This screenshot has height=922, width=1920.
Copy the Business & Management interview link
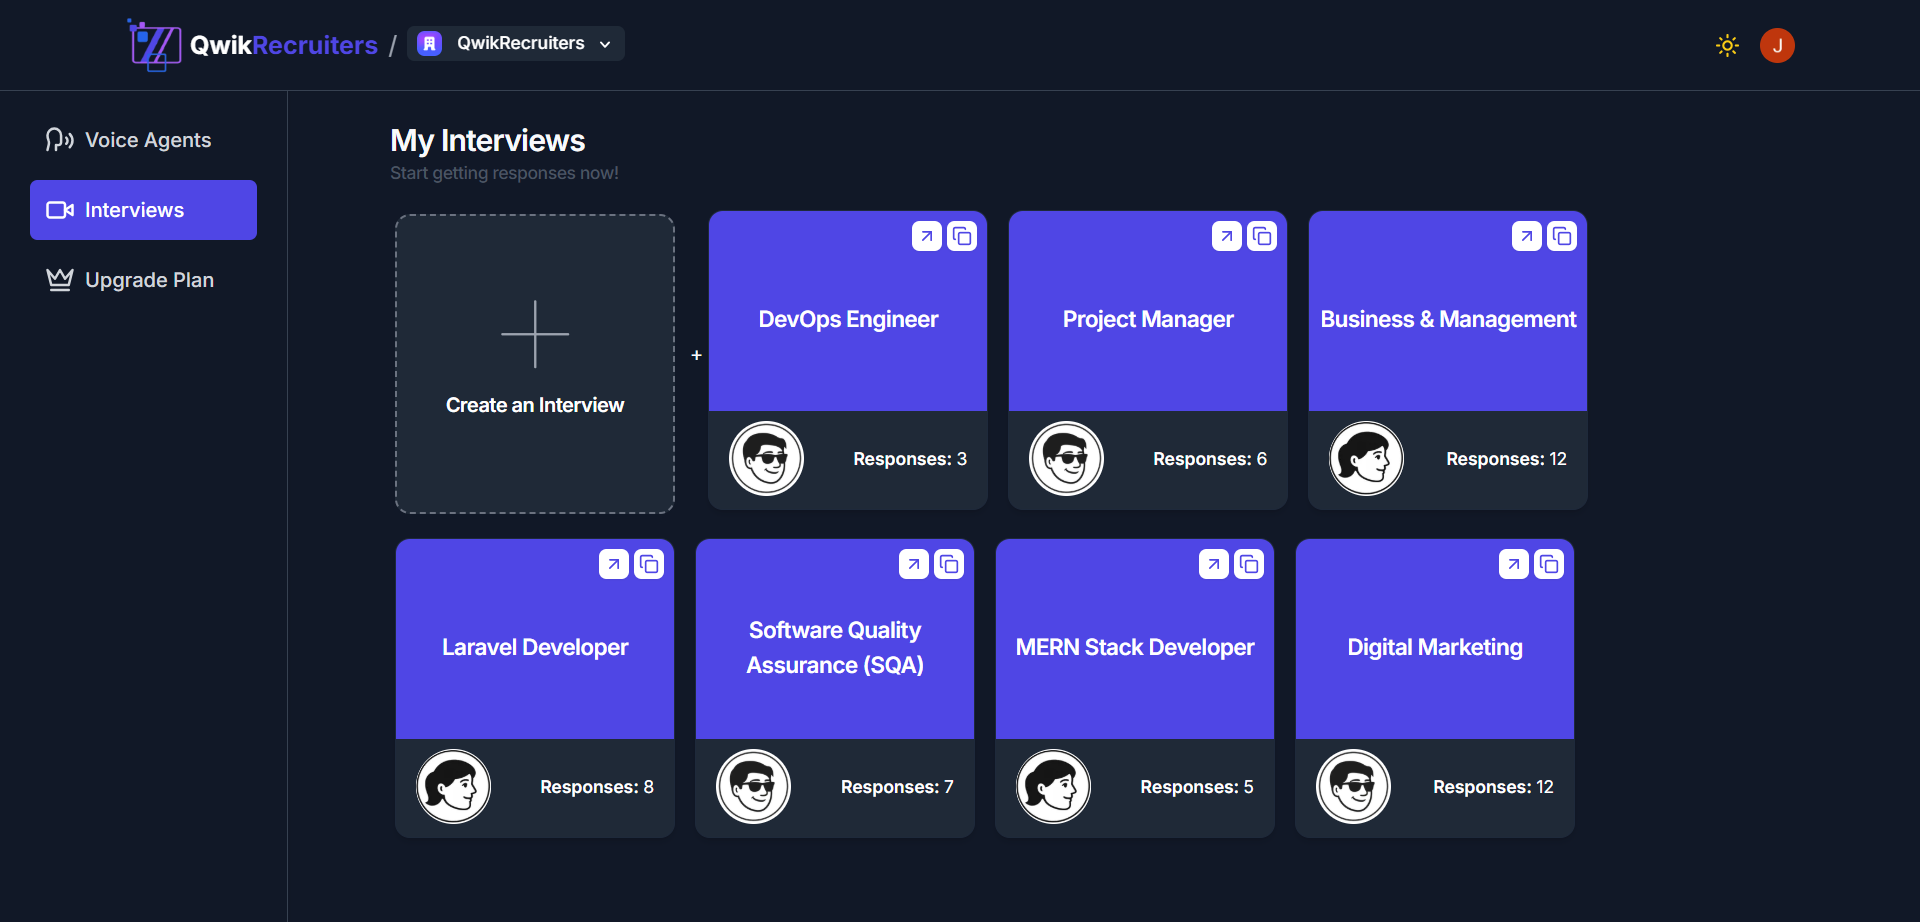[1562, 237]
